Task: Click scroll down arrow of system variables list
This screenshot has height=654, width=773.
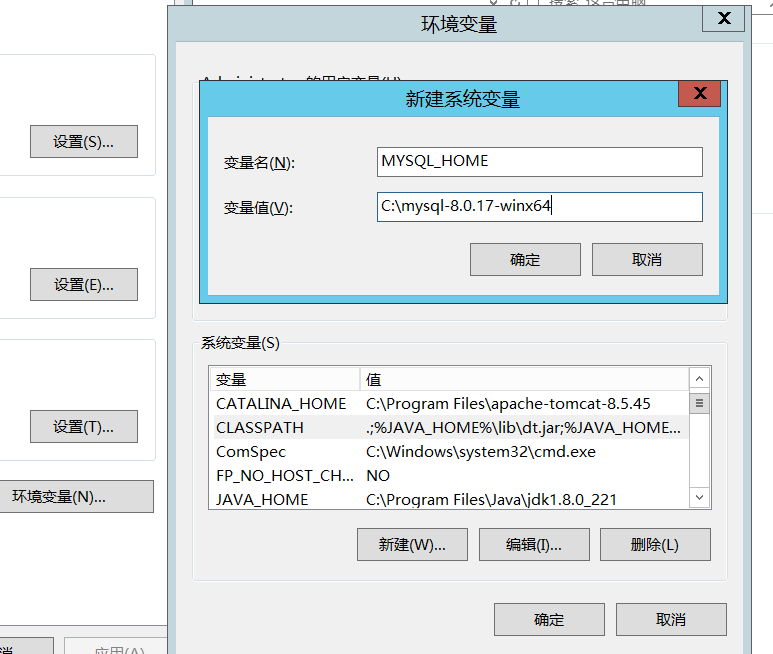Action: click(699, 497)
